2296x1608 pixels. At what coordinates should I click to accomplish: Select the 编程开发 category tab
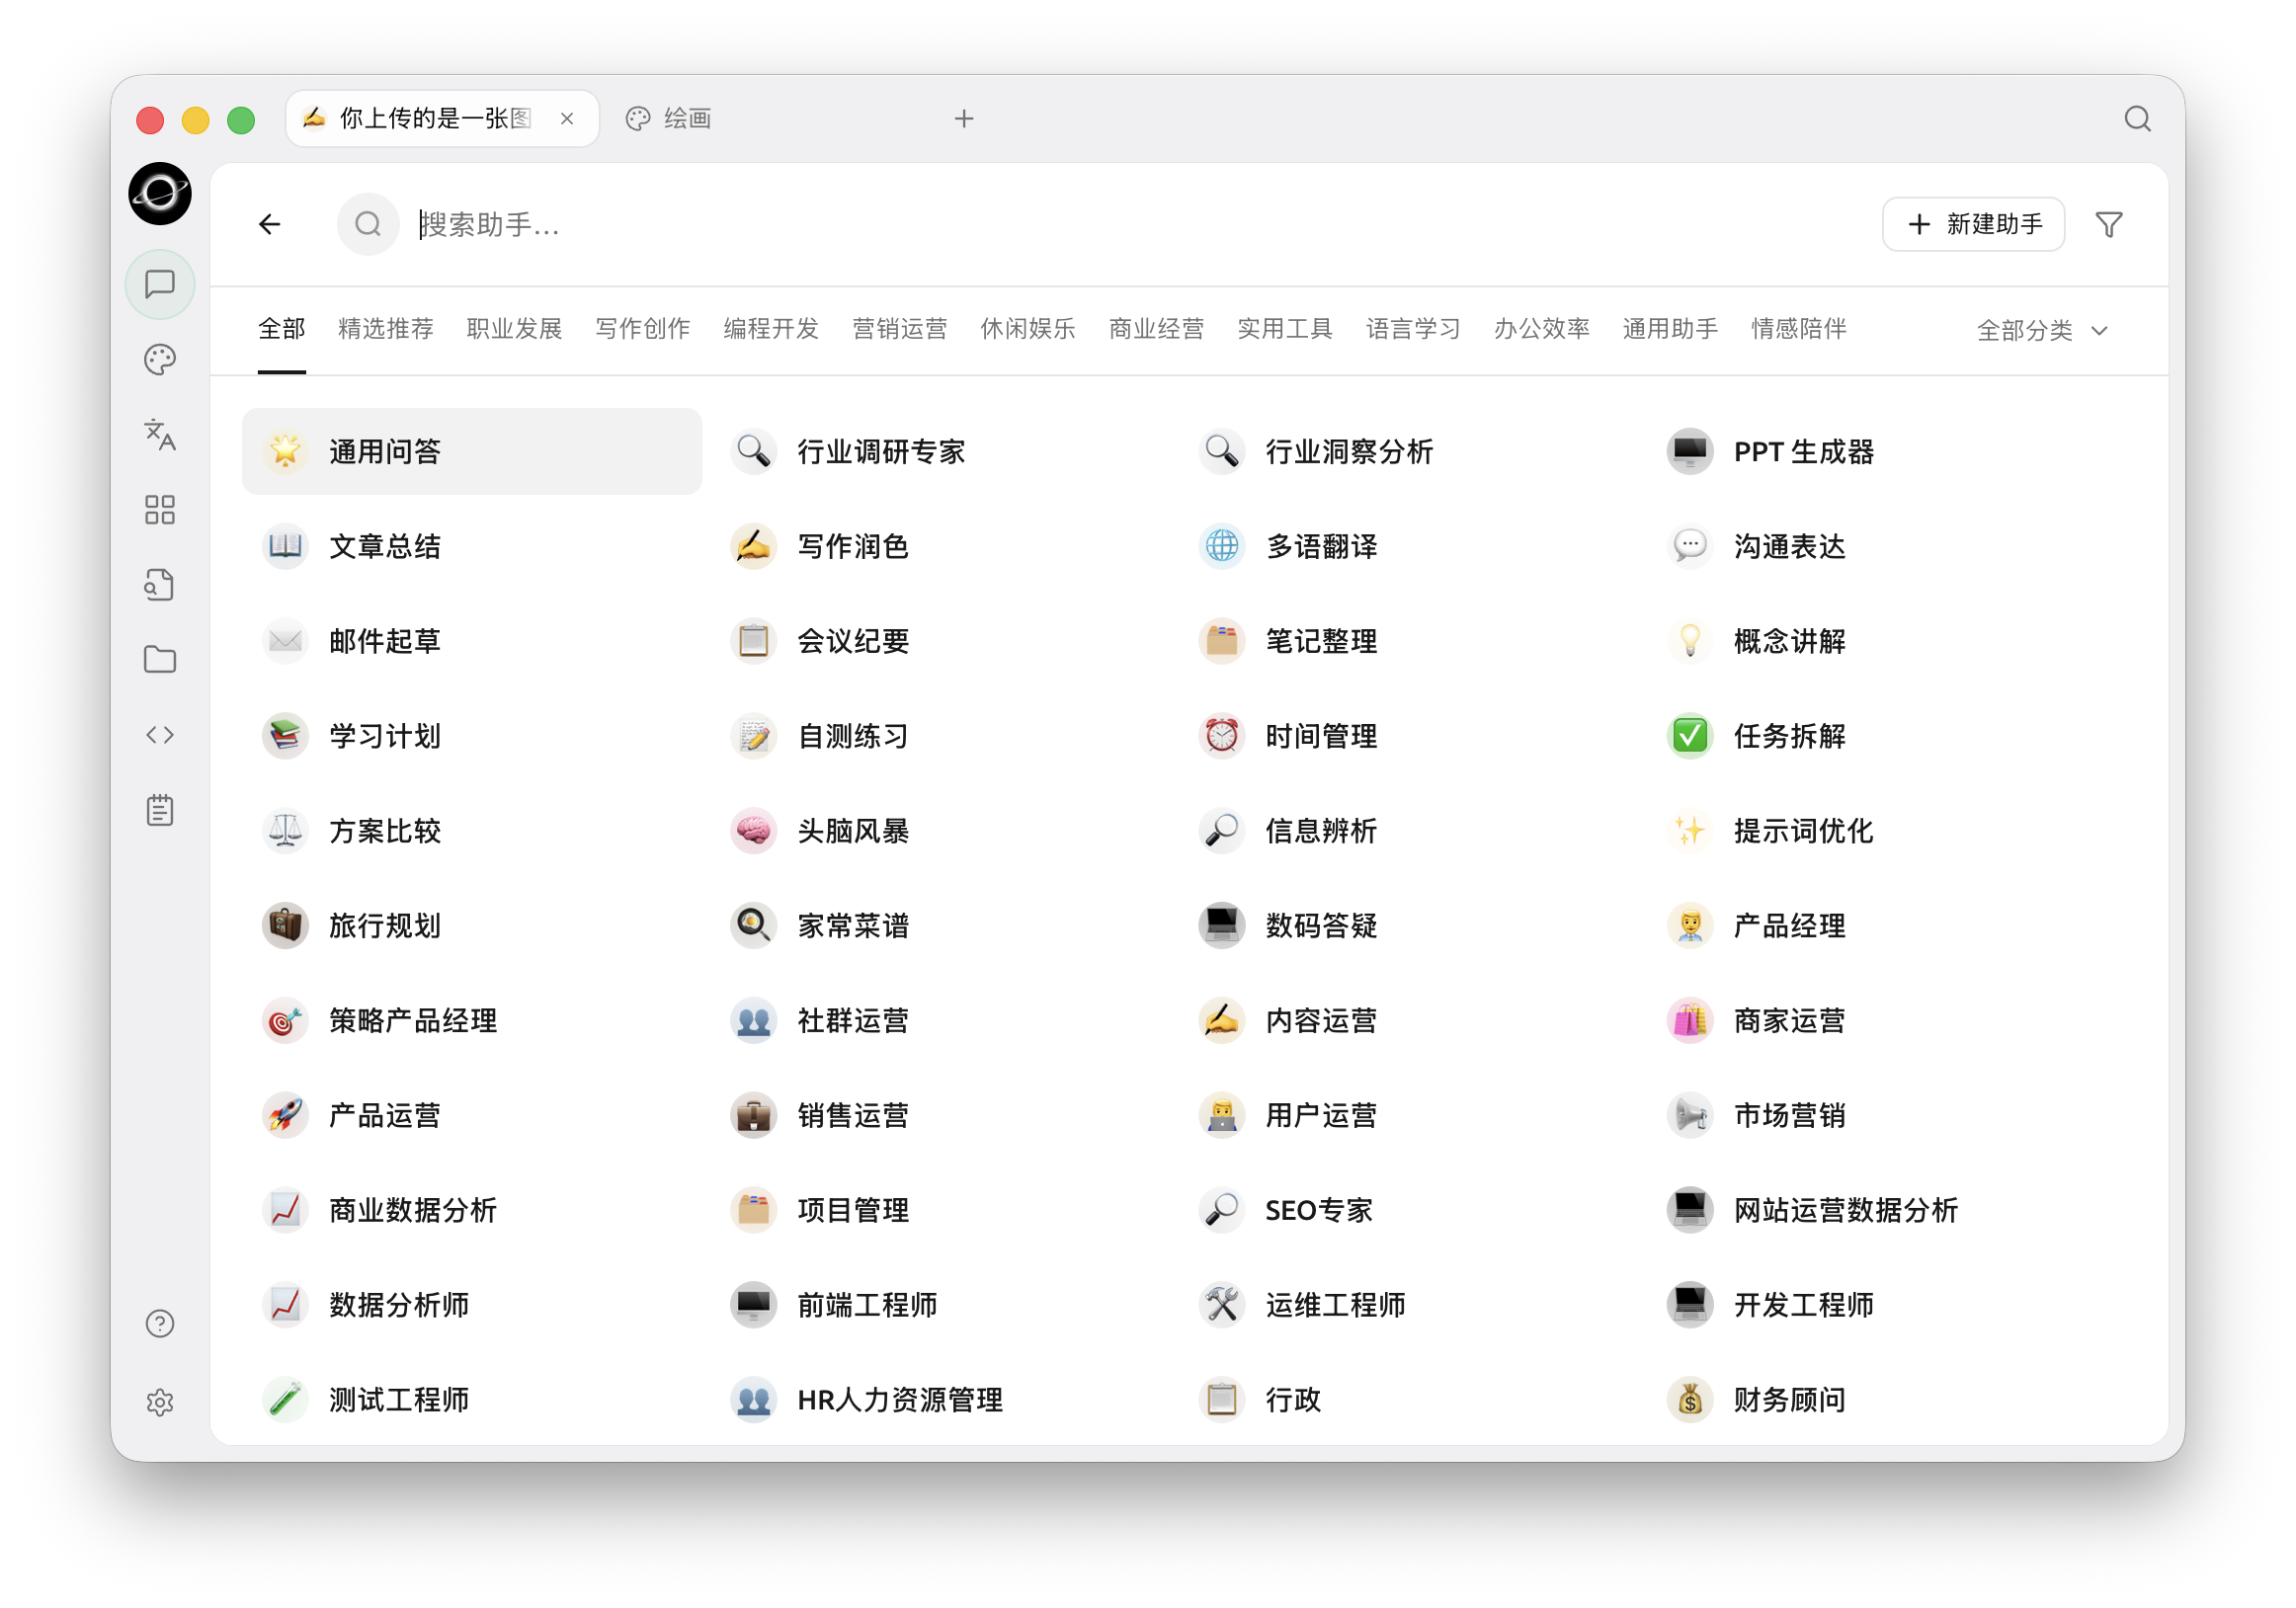[771, 329]
